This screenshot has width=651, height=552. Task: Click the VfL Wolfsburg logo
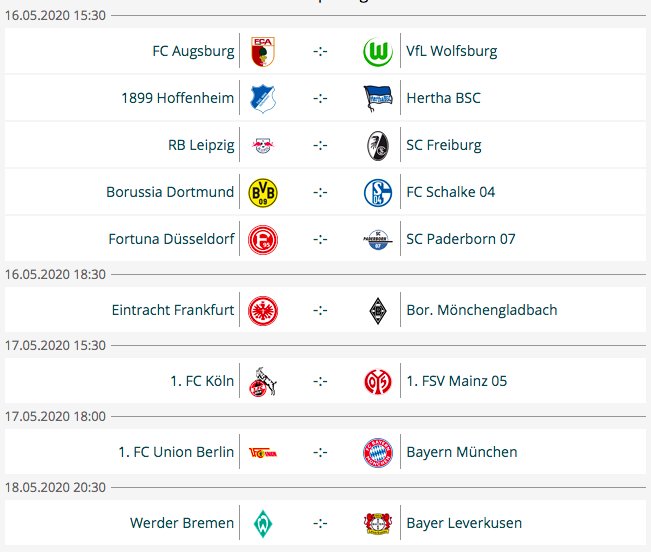[377, 51]
